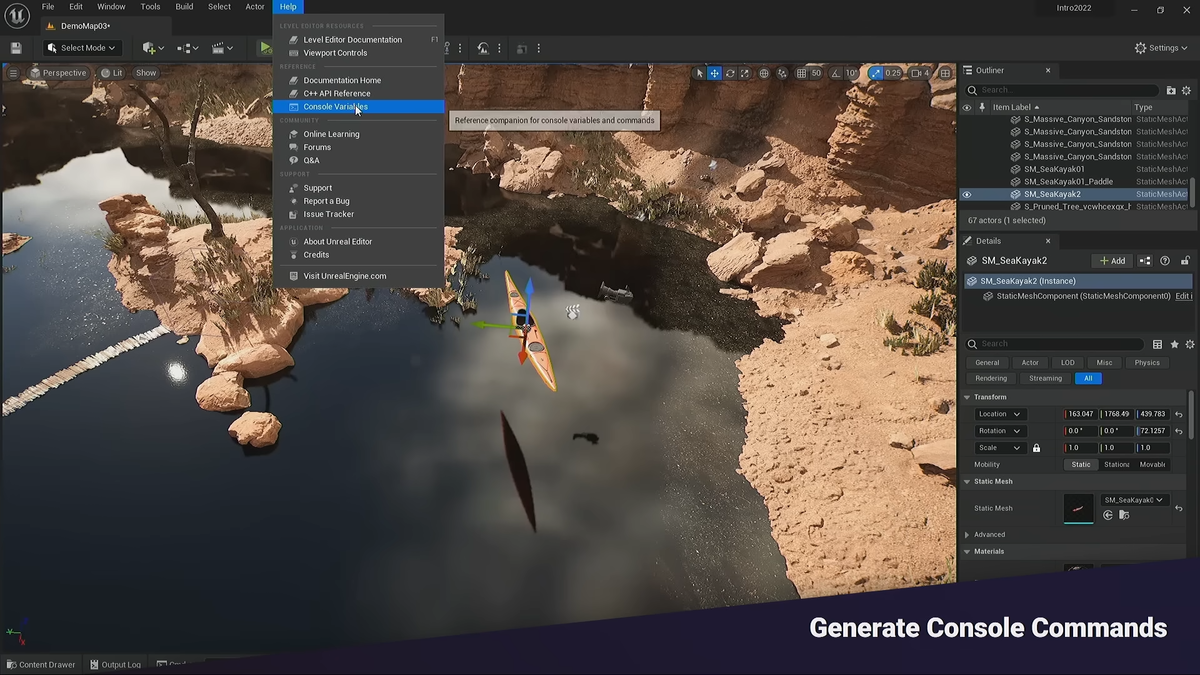Open Level Editor Documentation
1200x675 pixels.
click(x=358, y=40)
